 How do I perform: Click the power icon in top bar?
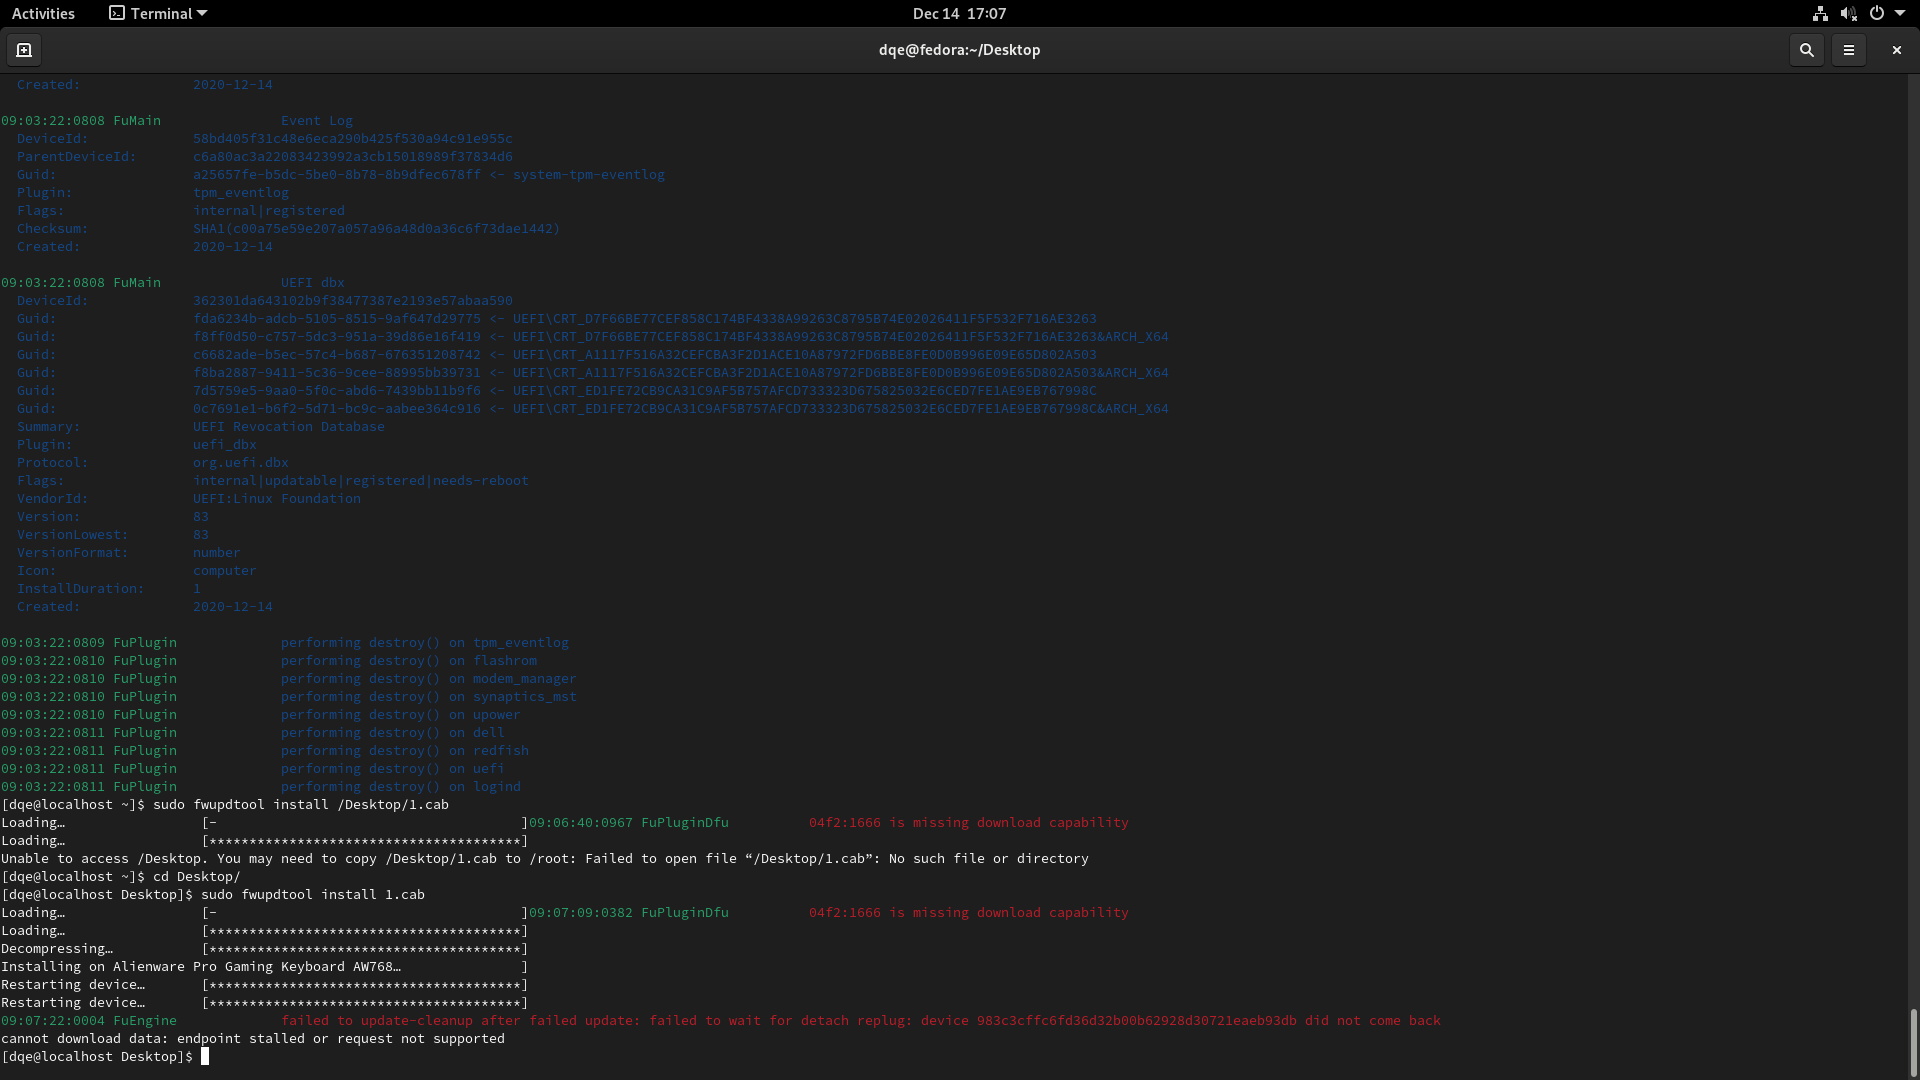pyautogui.click(x=1876, y=13)
